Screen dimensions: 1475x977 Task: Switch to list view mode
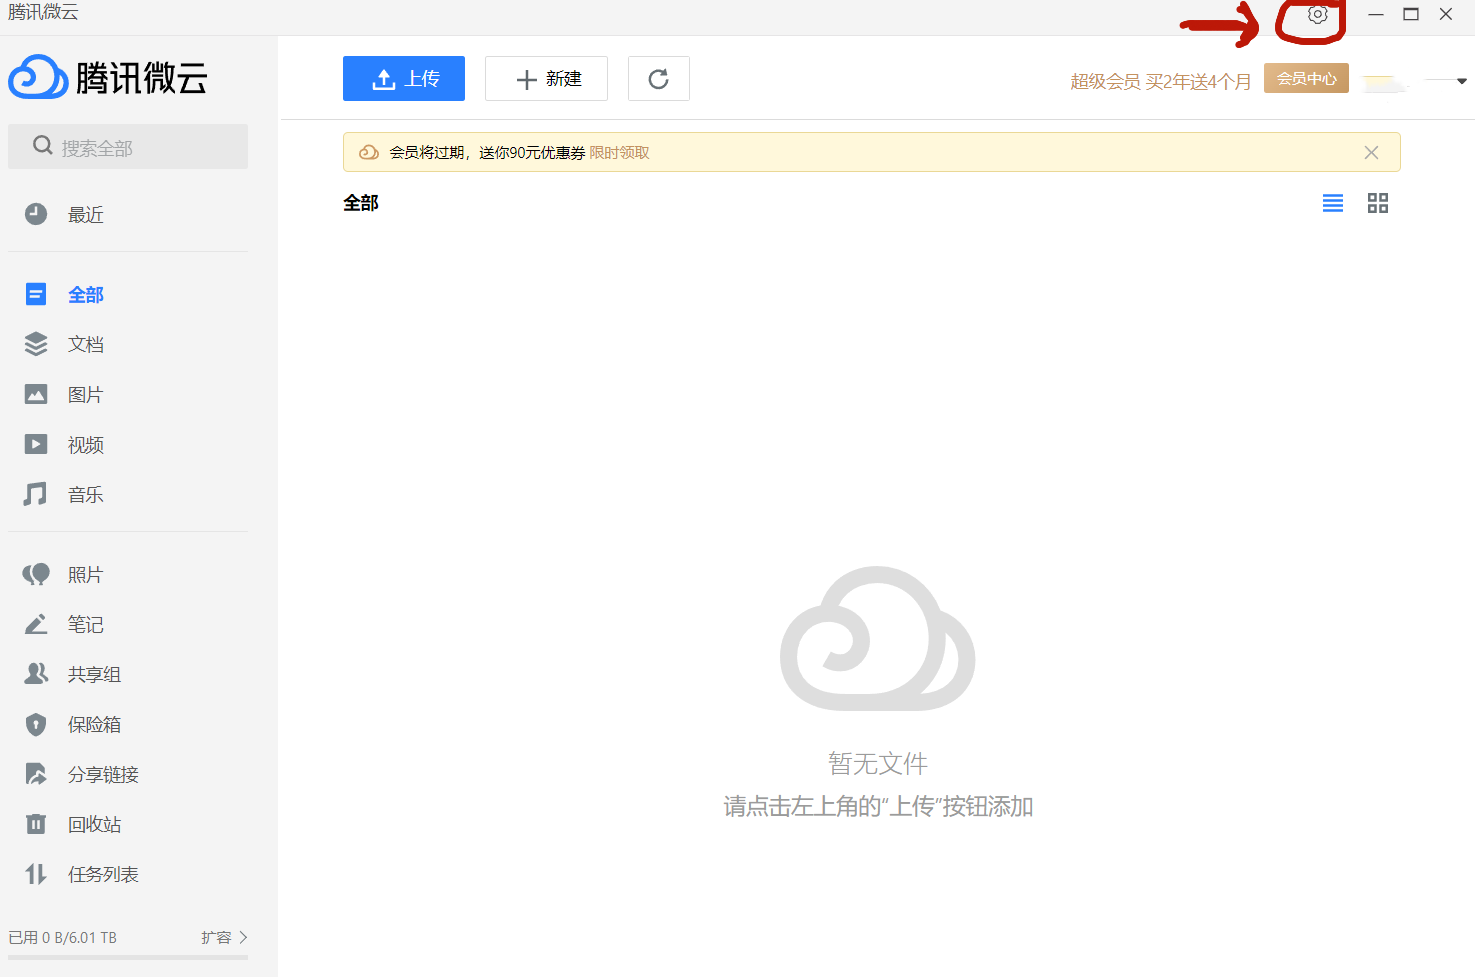[x=1332, y=203]
